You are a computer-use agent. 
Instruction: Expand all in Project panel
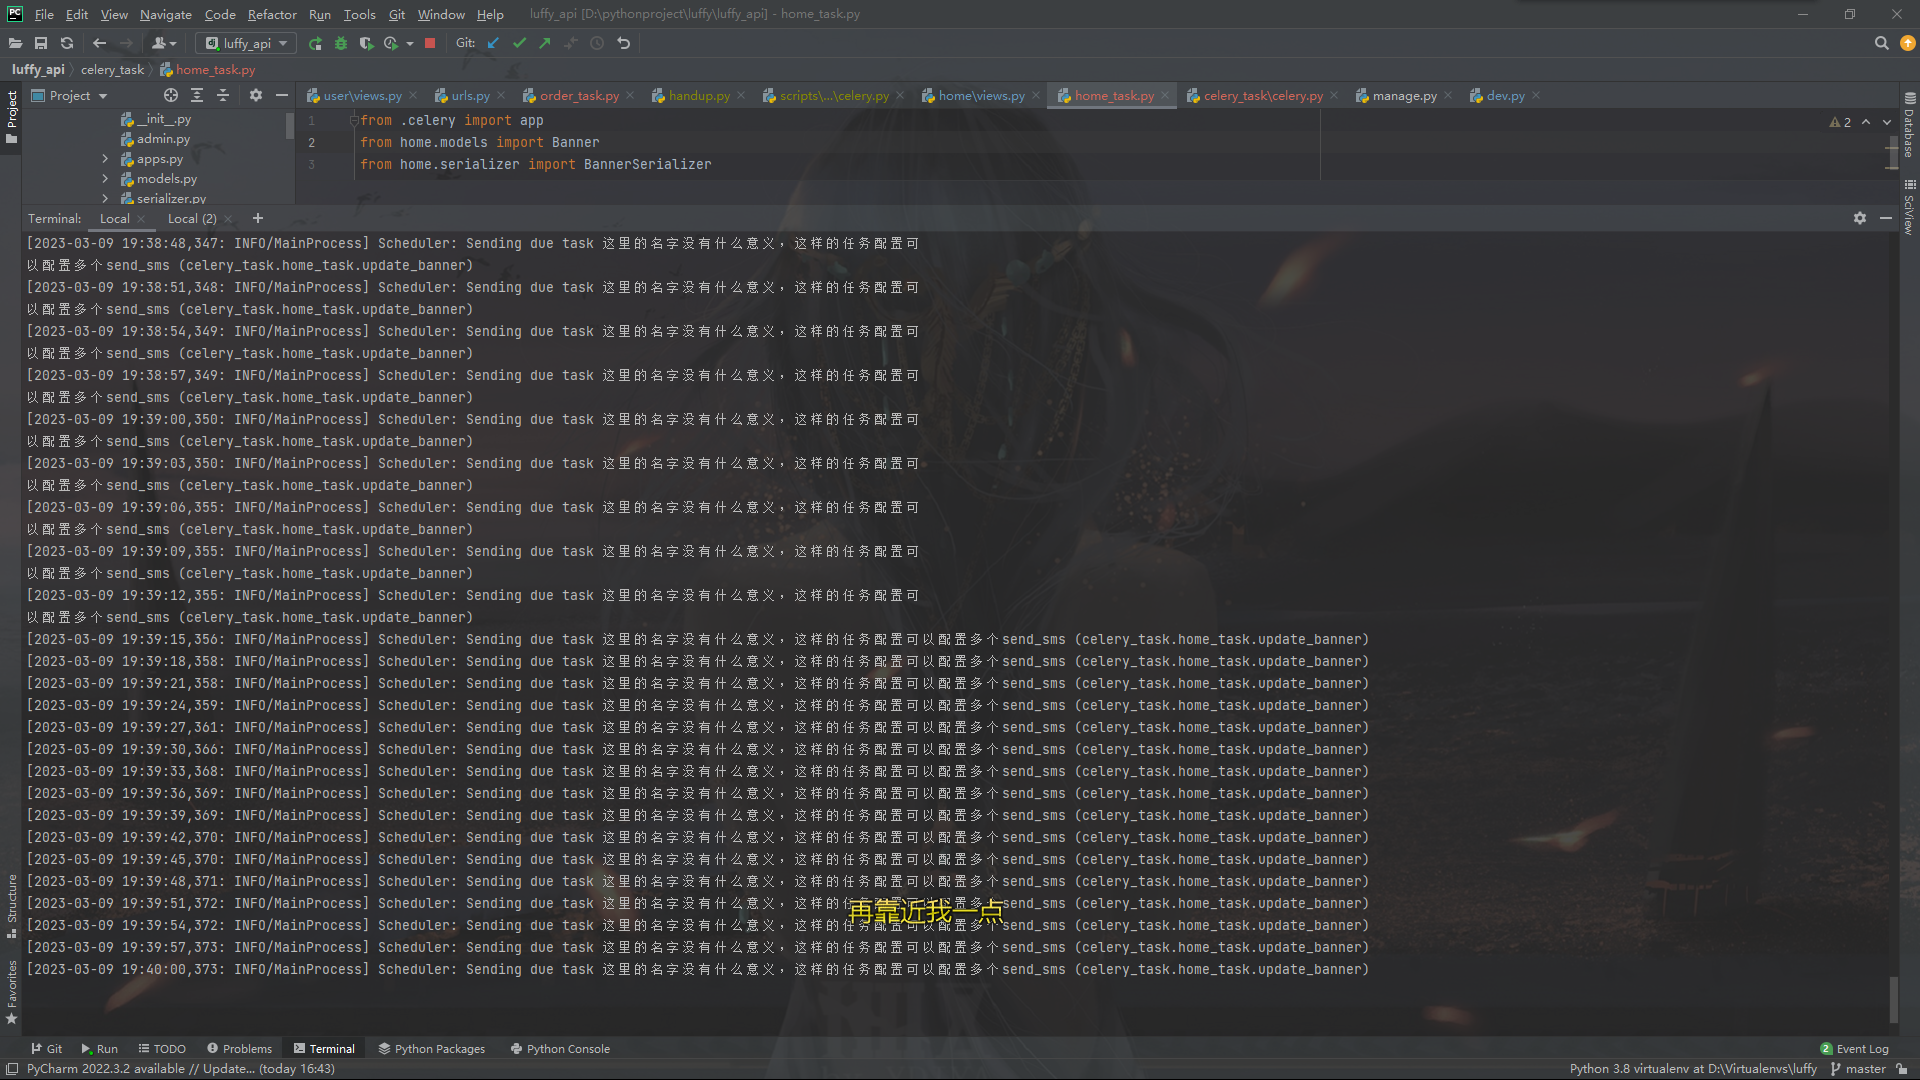197,95
